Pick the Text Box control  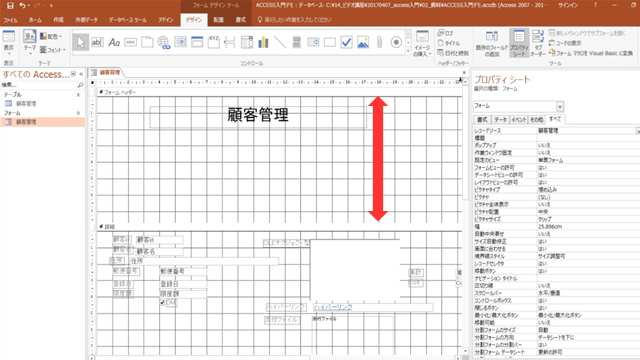97,42
